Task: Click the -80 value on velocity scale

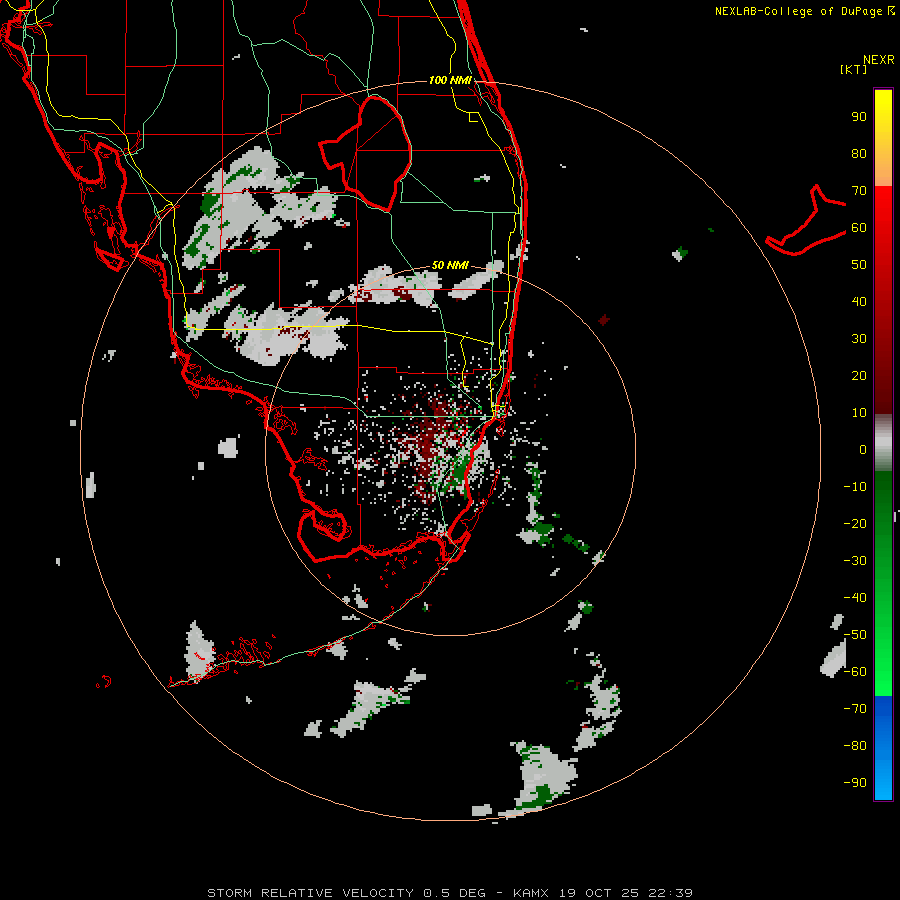Action: tap(855, 746)
